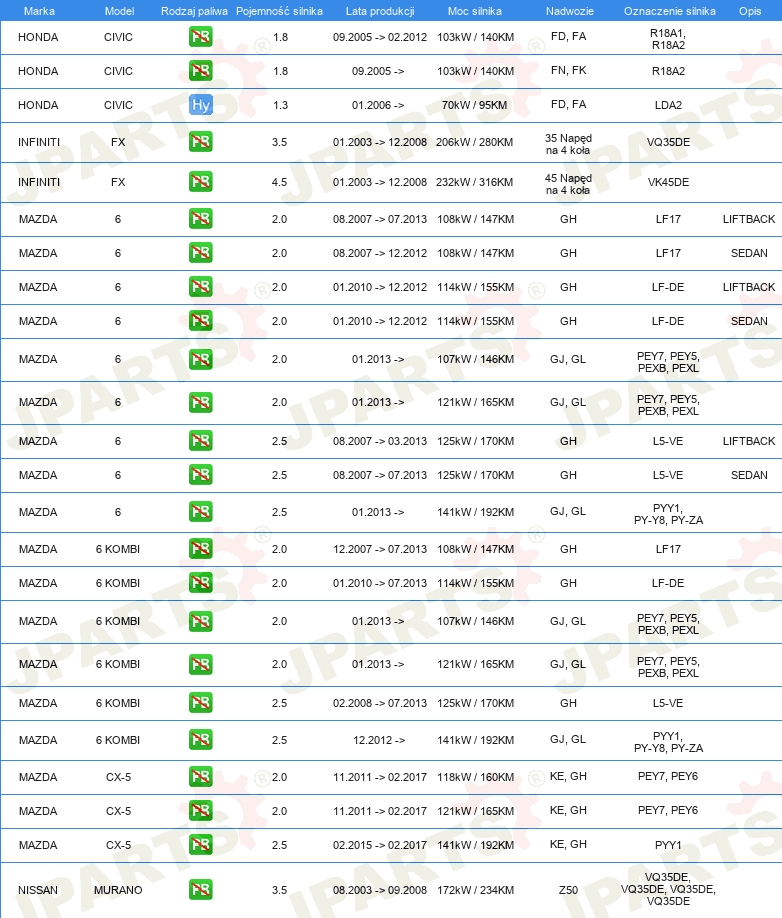
Task: Click the 70kW / 95KM power value
Action: [x=475, y=105]
